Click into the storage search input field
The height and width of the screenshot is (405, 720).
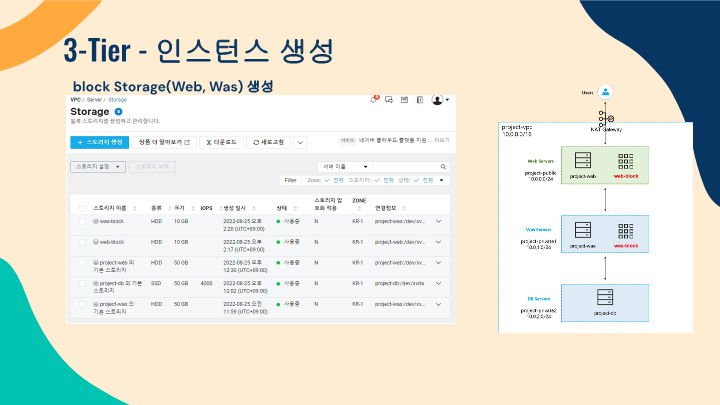tap(406, 167)
